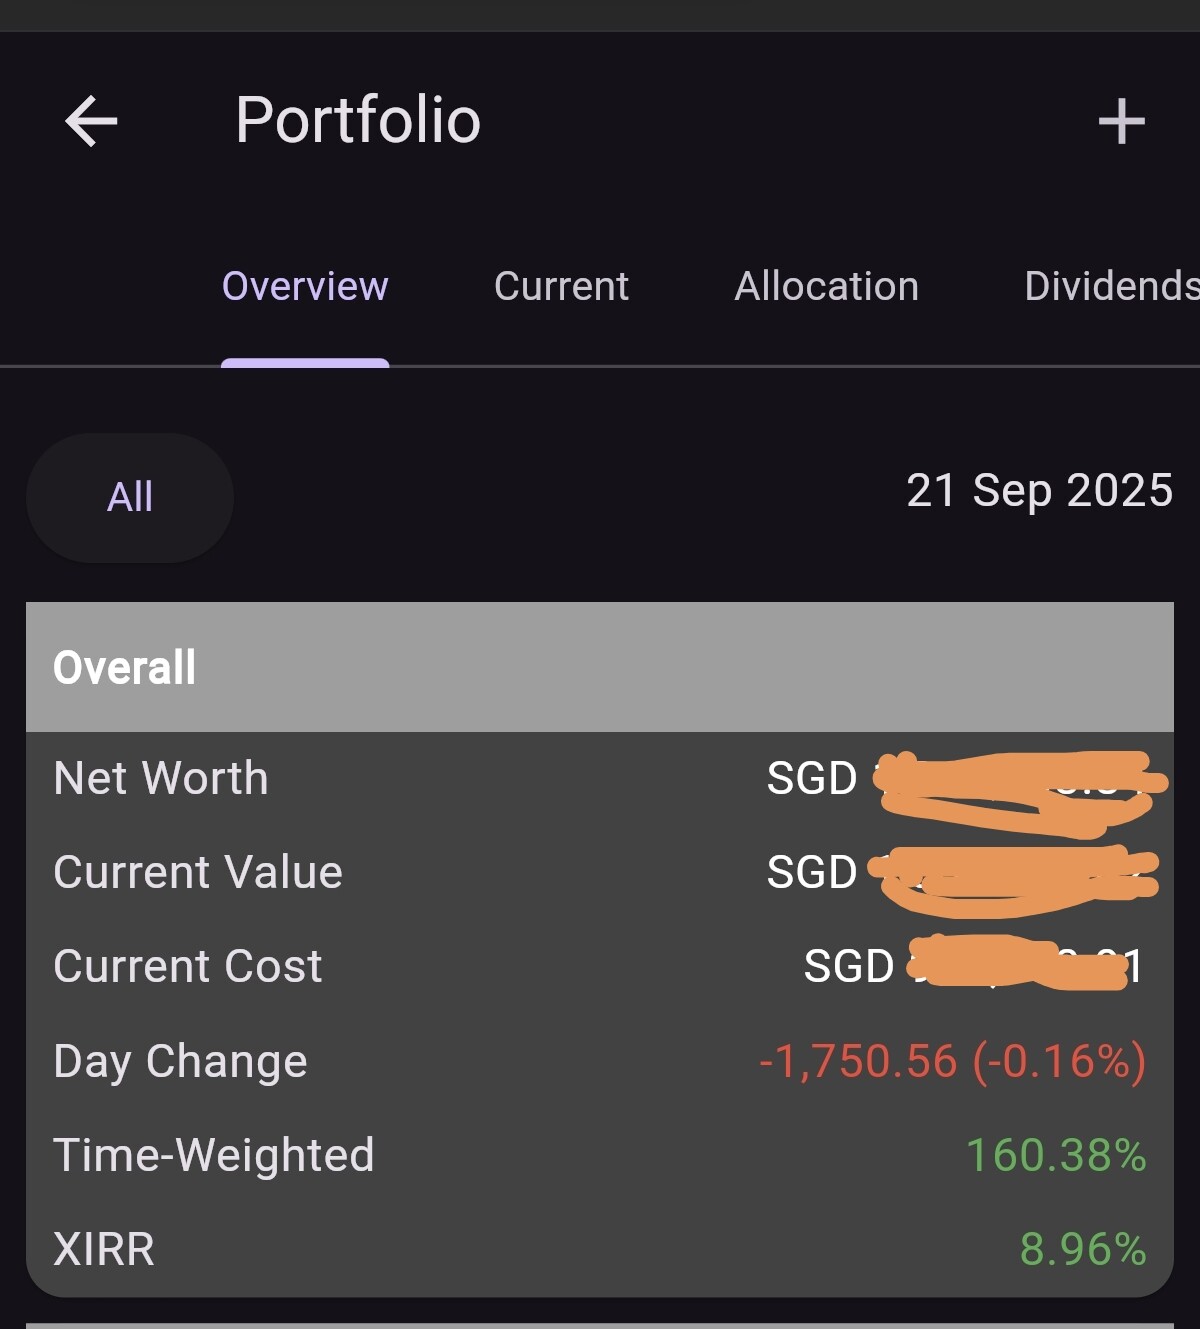Select the Time-Weighted label
The image size is (1200, 1329).
click(214, 1155)
